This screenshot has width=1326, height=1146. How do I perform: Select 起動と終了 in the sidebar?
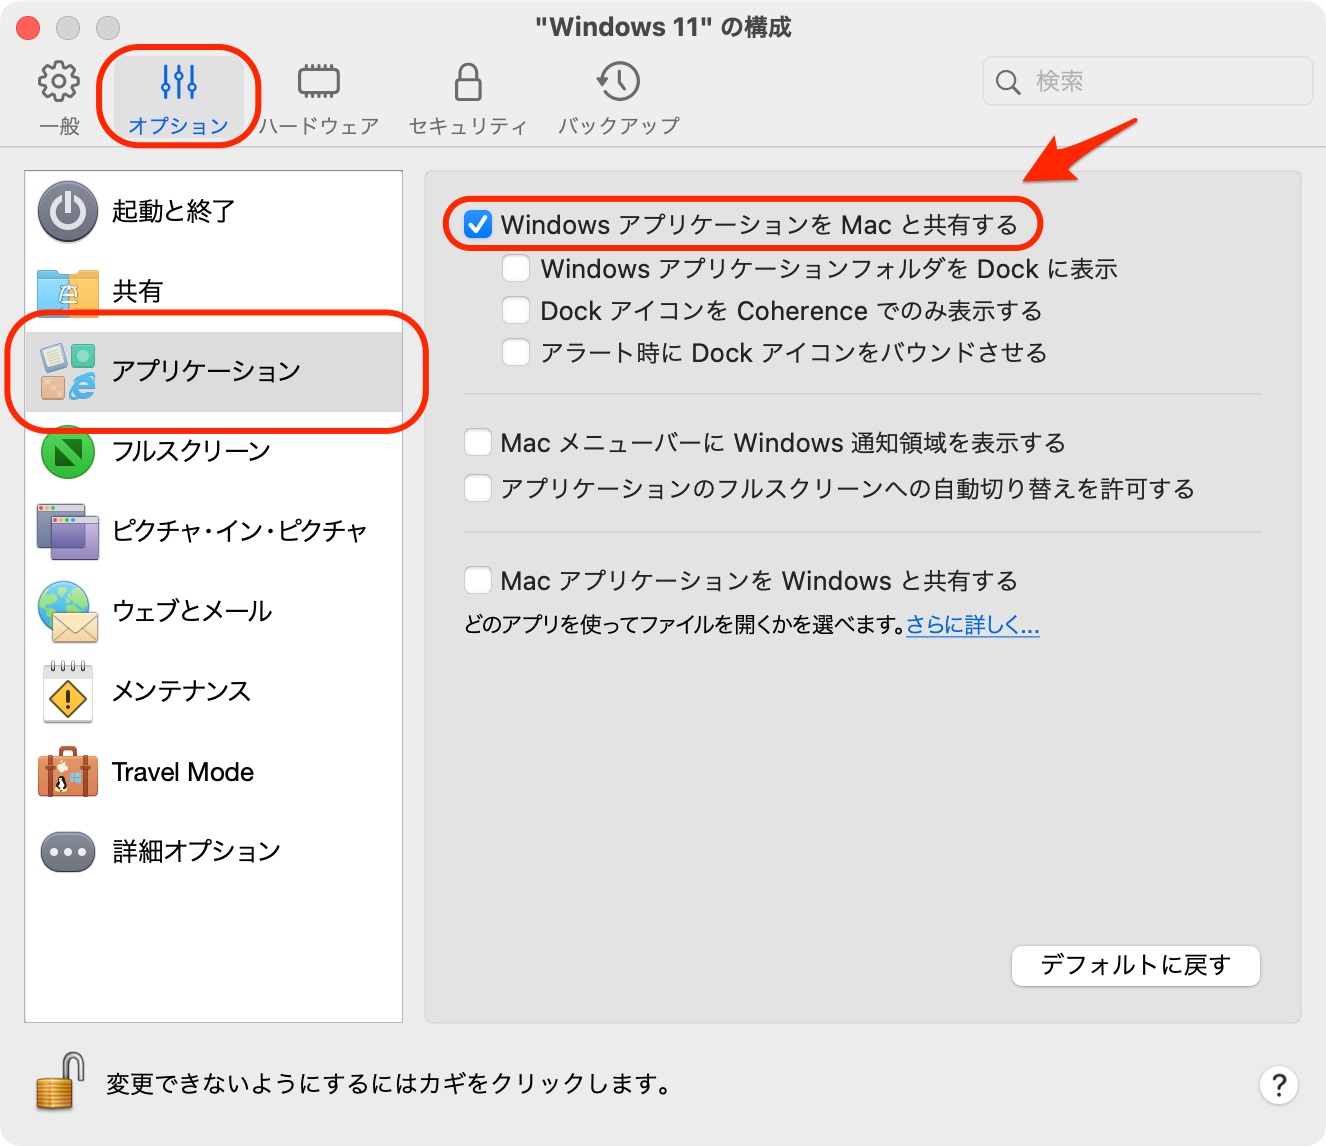click(x=214, y=211)
